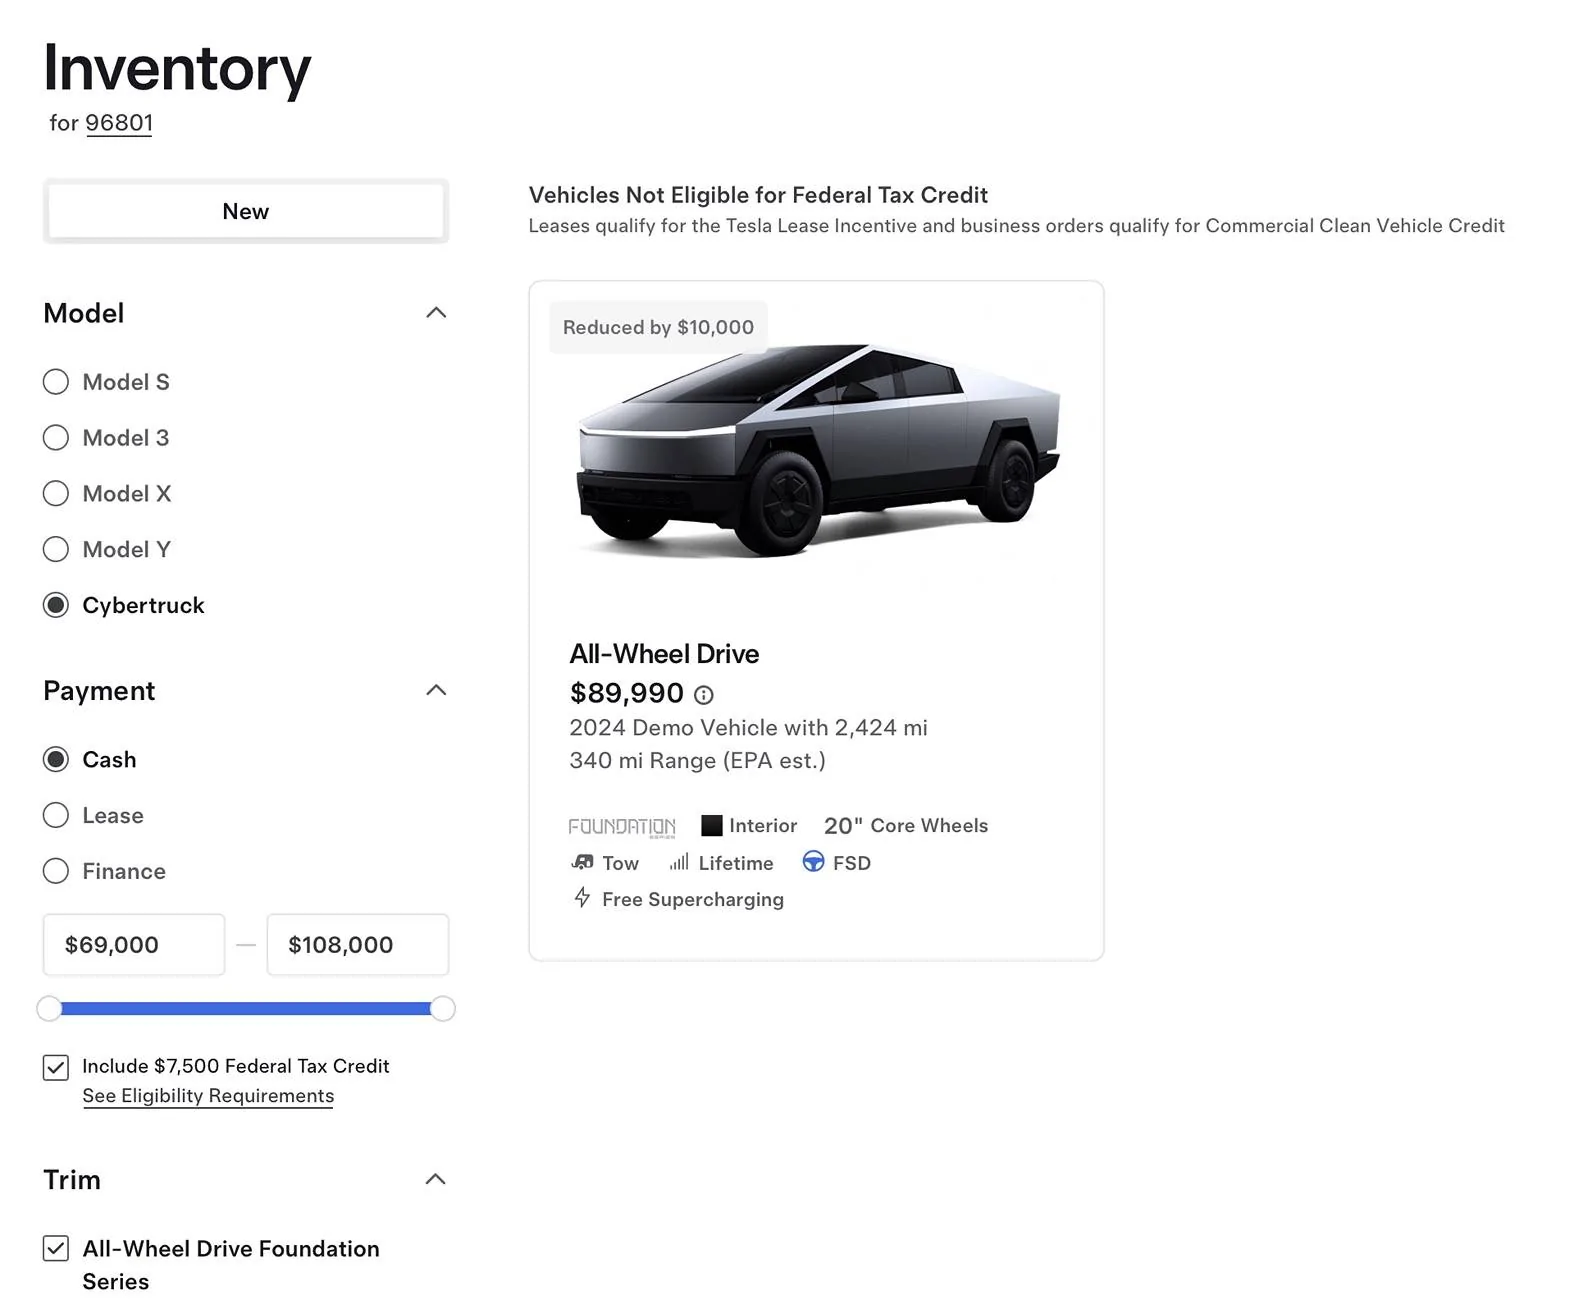
Task: Click the Foundation Series logo badge
Action: coord(622,827)
